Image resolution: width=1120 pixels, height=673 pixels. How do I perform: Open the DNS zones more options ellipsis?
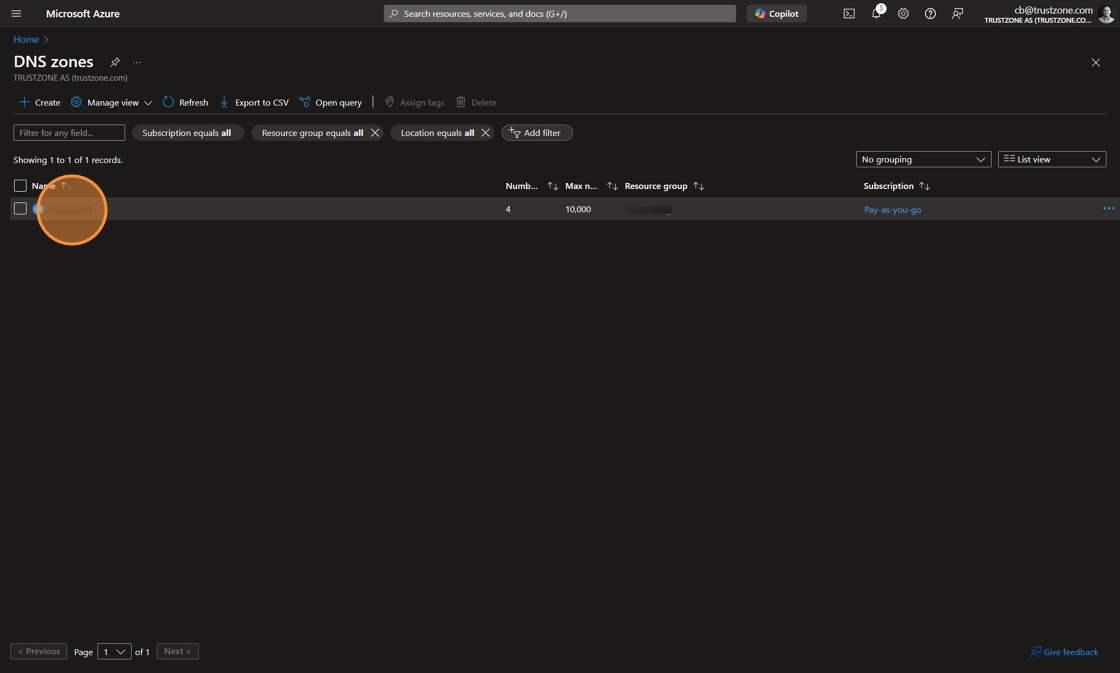[136, 62]
